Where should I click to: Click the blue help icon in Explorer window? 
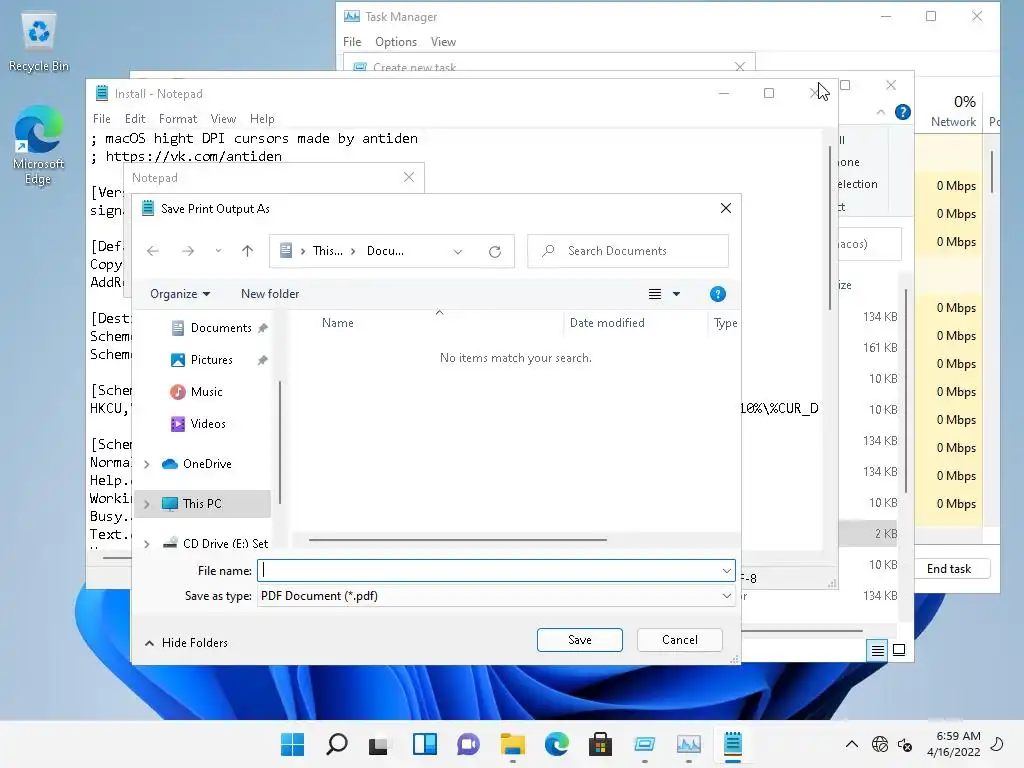(x=903, y=112)
